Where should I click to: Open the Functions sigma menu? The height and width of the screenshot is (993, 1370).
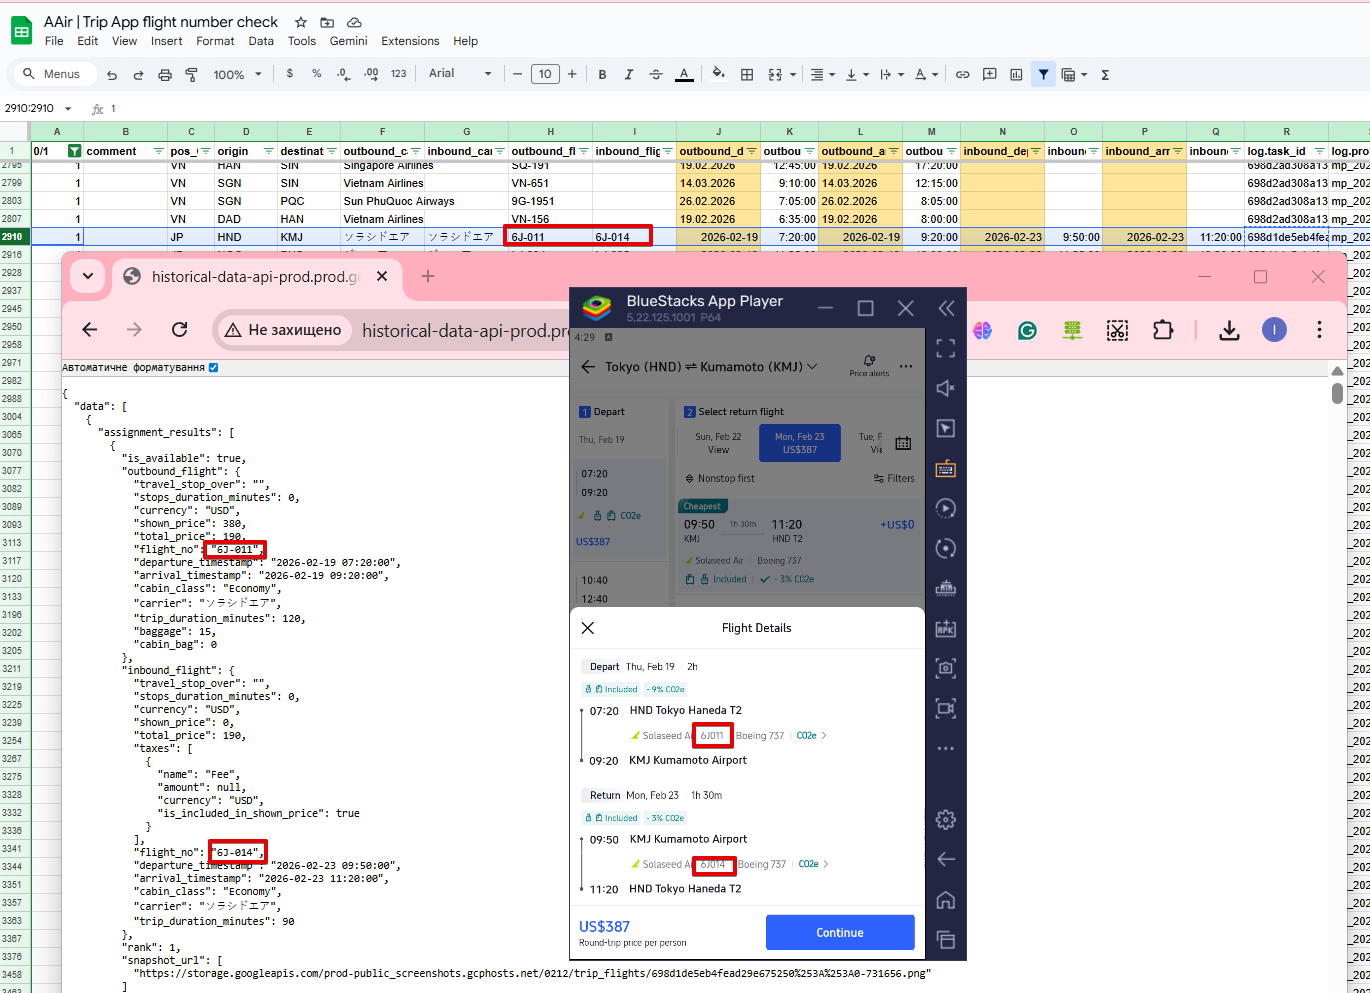1105,75
